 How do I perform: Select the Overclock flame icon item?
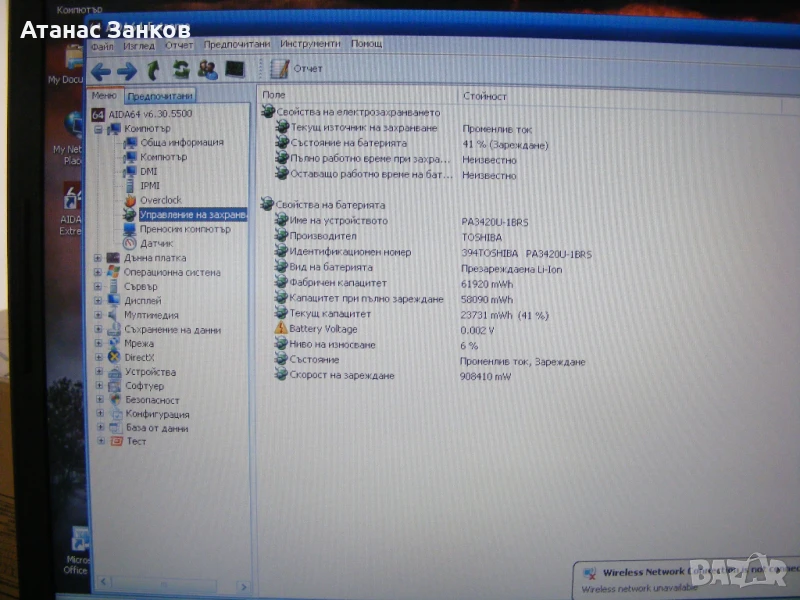(x=160, y=200)
